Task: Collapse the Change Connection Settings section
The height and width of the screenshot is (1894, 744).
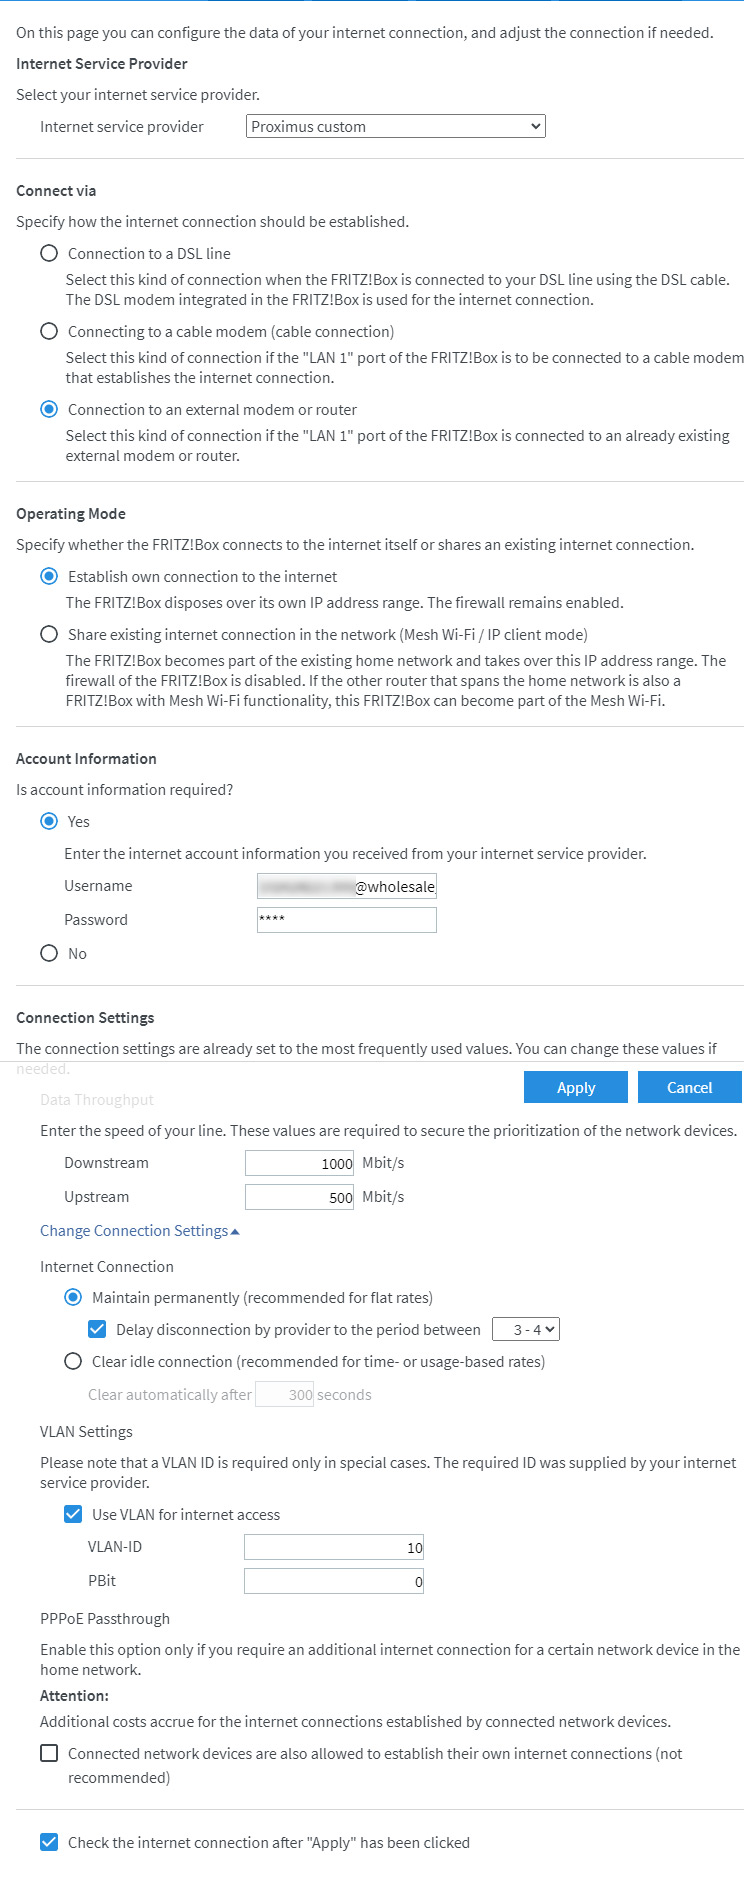Action: tap(139, 1231)
